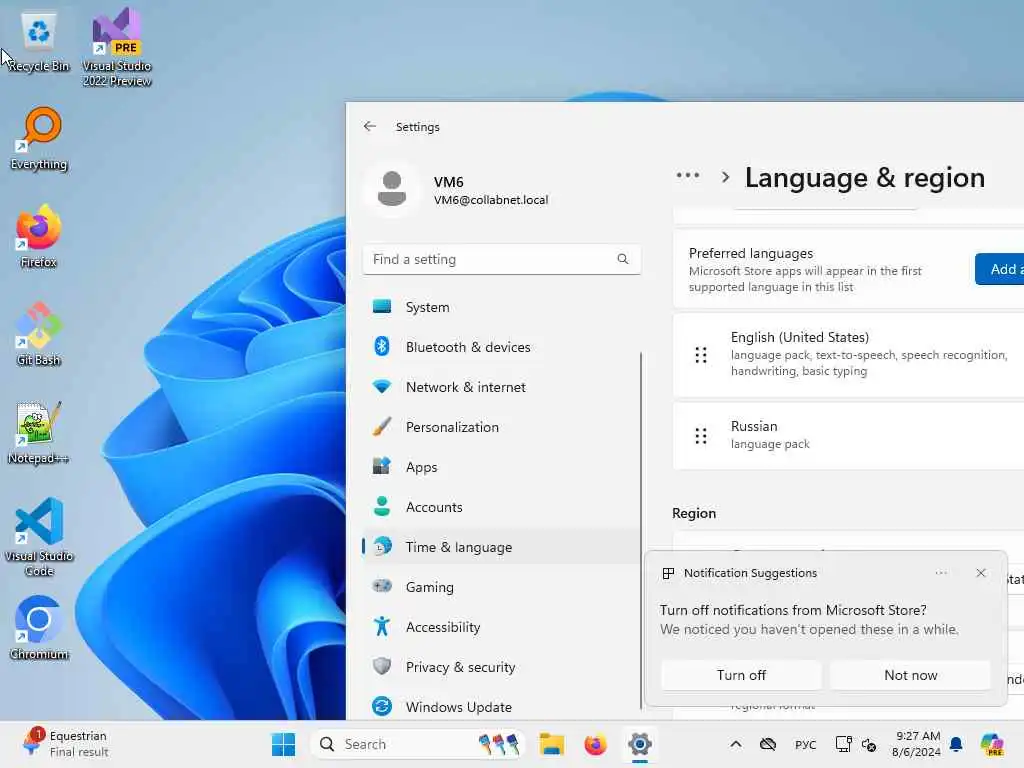Click the muted volume tray icon
This screenshot has width=1024, height=768.
click(869, 744)
